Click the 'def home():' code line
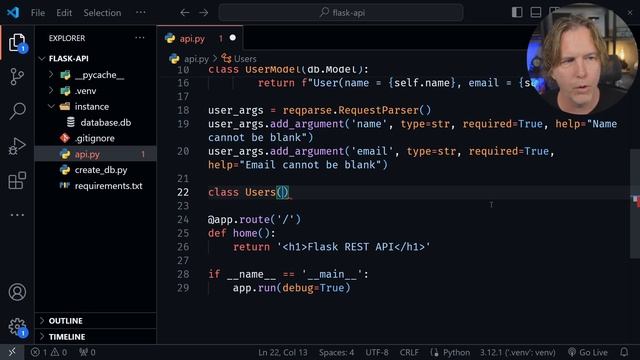The height and width of the screenshot is (360, 640). (x=242, y=233)
